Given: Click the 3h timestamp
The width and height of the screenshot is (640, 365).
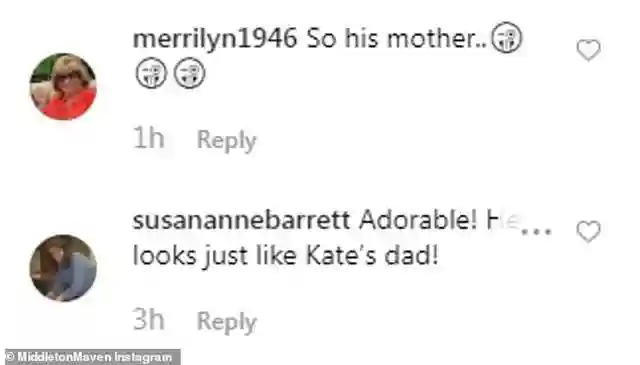Looking at the screenshot, I should click(149, 320).
